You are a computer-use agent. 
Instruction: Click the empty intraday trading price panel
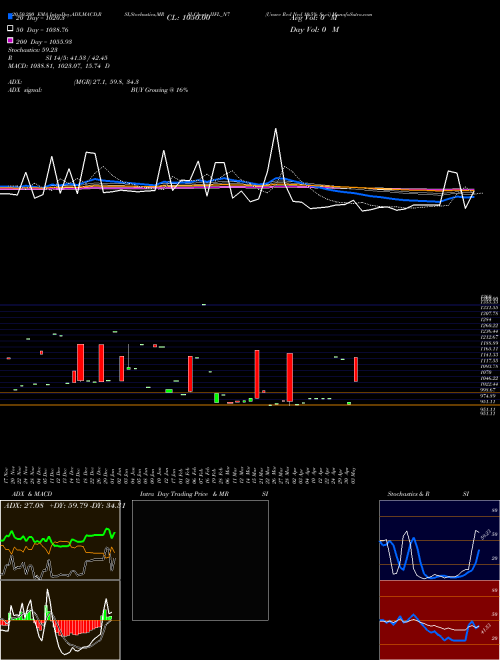click(x=200, y=560)
